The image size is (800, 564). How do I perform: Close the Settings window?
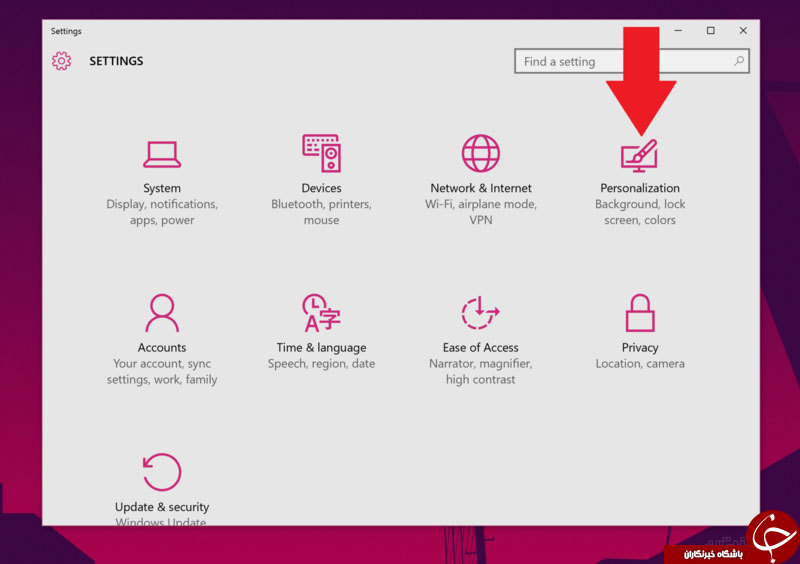coord(743,31)
